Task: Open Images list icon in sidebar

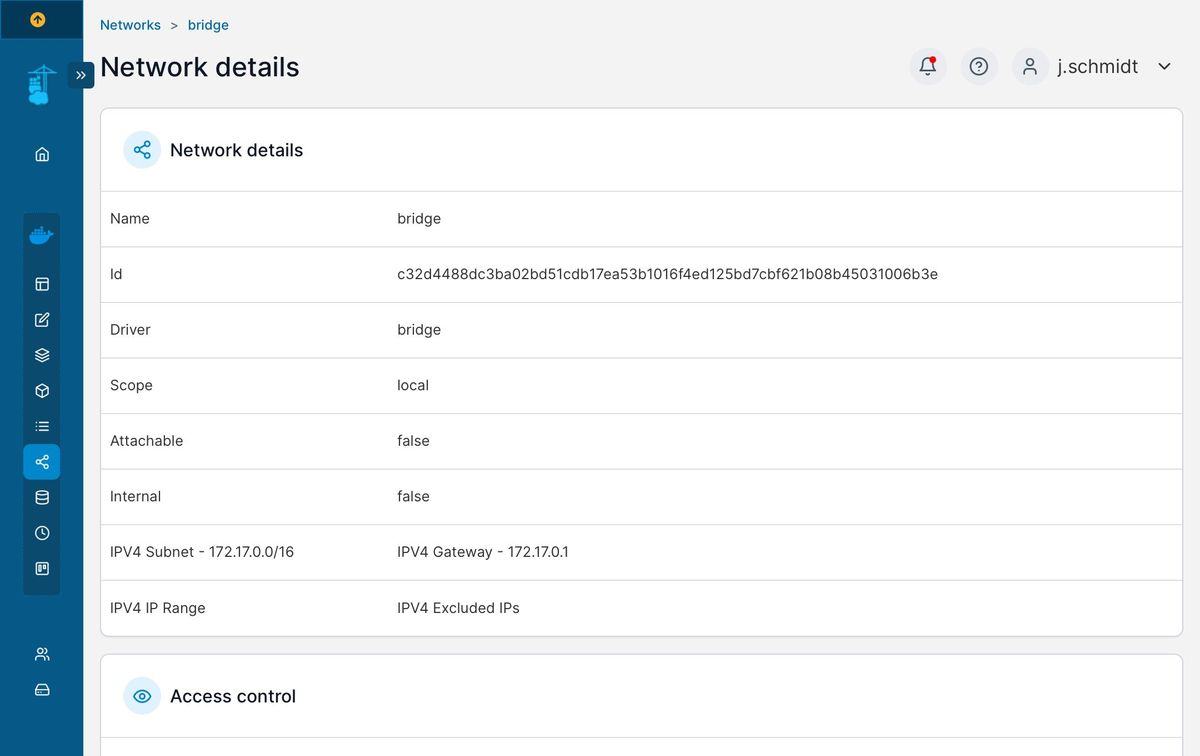Action: [42, 426]
